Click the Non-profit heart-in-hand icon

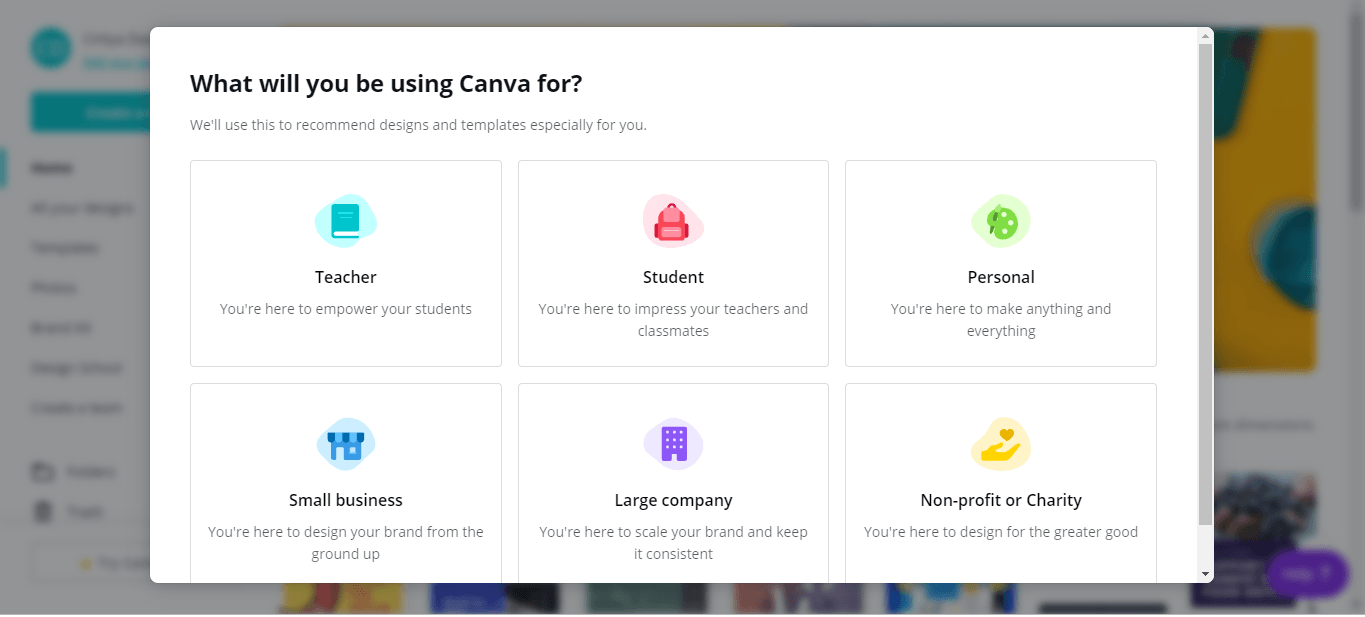(1000, 444)
